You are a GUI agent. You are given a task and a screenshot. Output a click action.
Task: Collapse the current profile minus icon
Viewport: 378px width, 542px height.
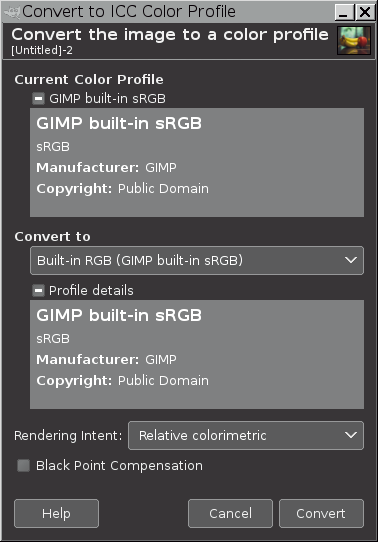(38, 99)
